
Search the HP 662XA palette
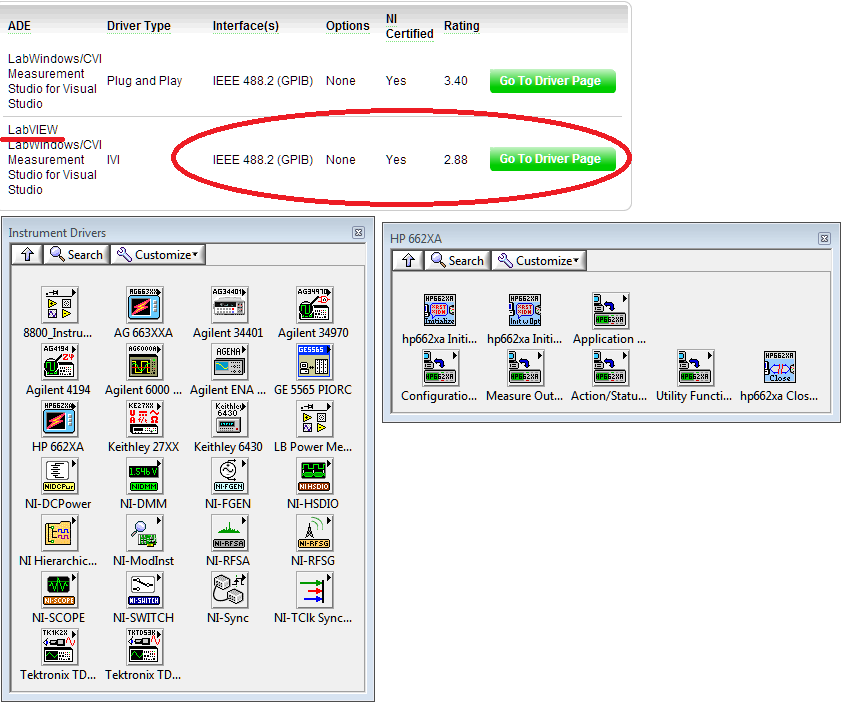[458, 260]
